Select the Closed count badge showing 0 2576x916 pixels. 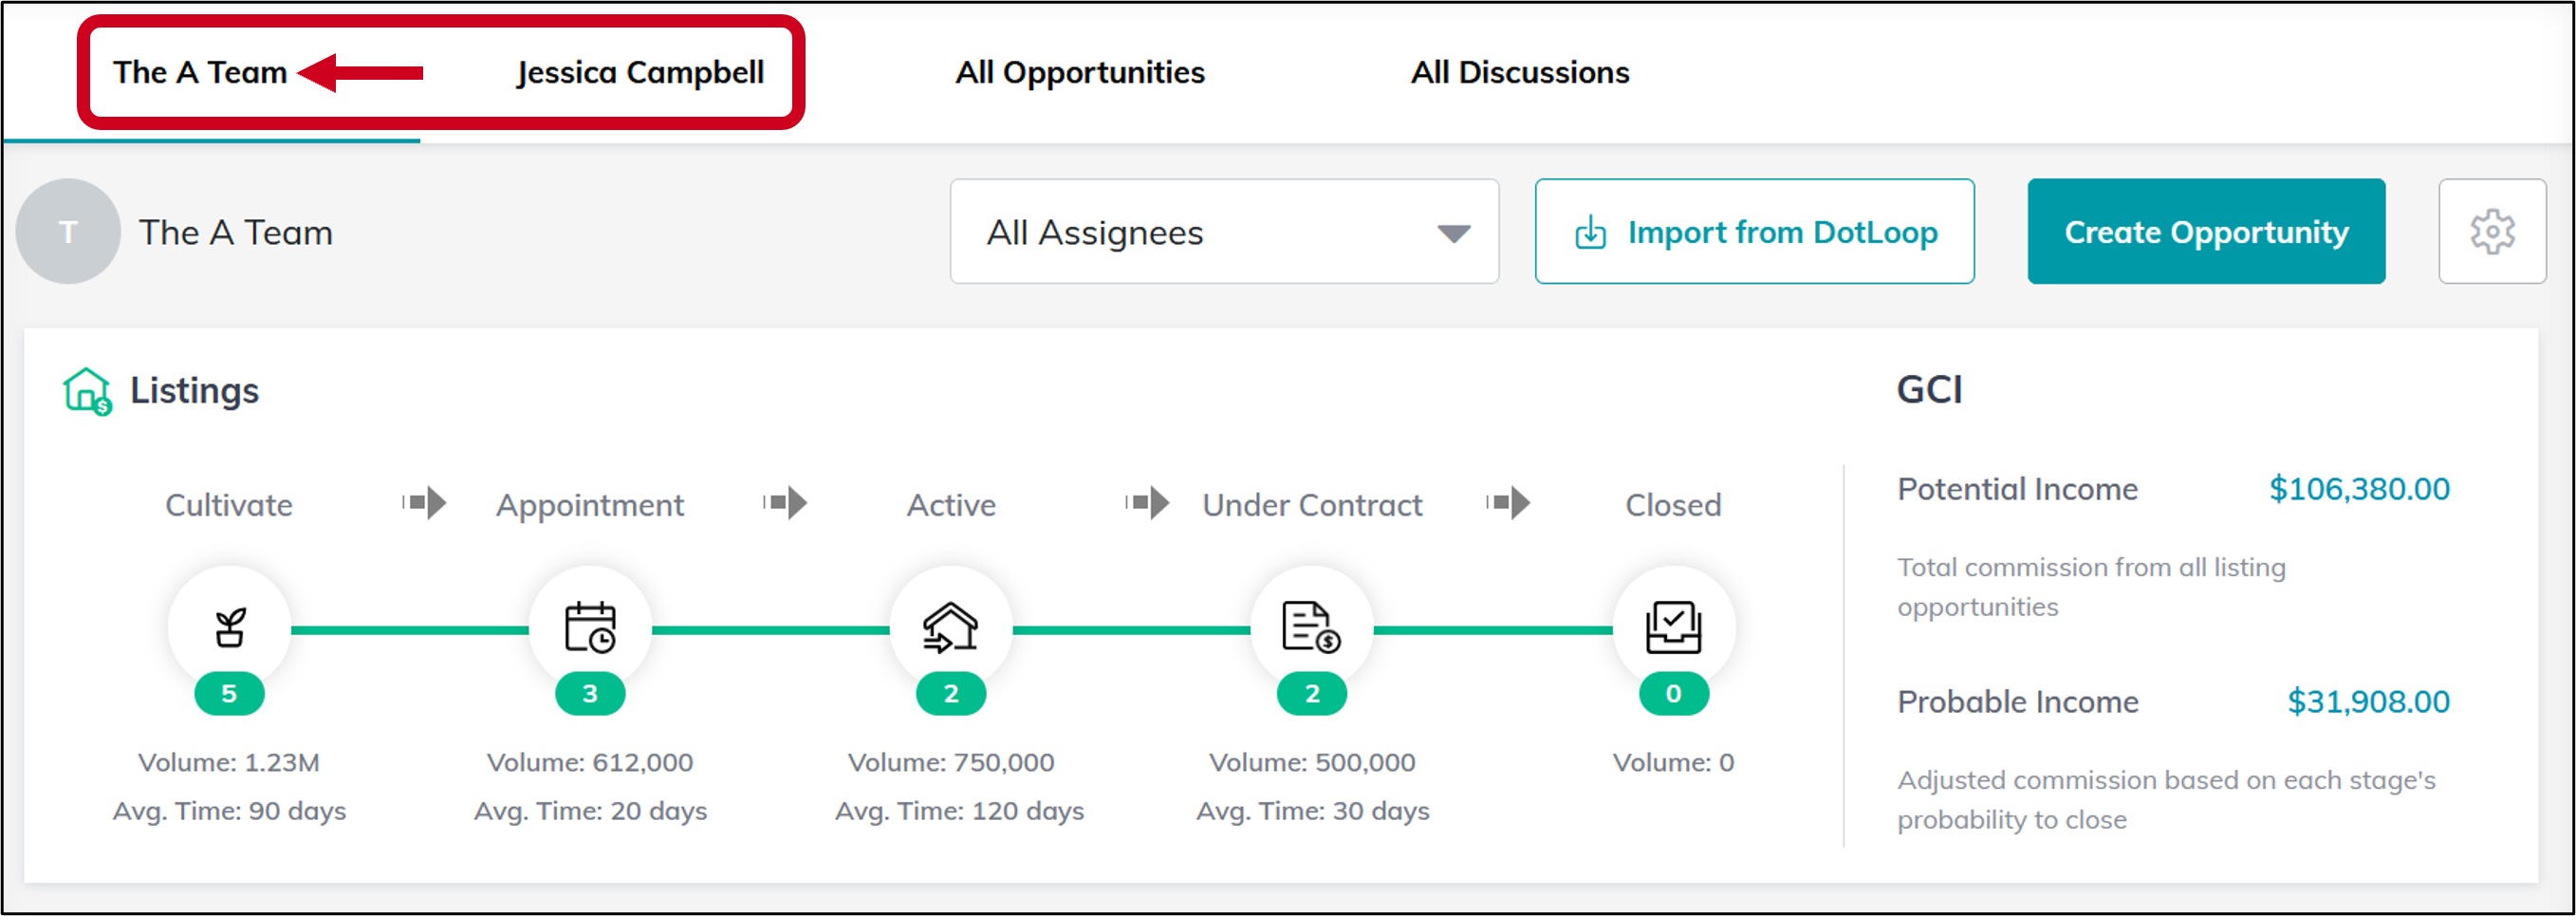tap(1672, 693)
